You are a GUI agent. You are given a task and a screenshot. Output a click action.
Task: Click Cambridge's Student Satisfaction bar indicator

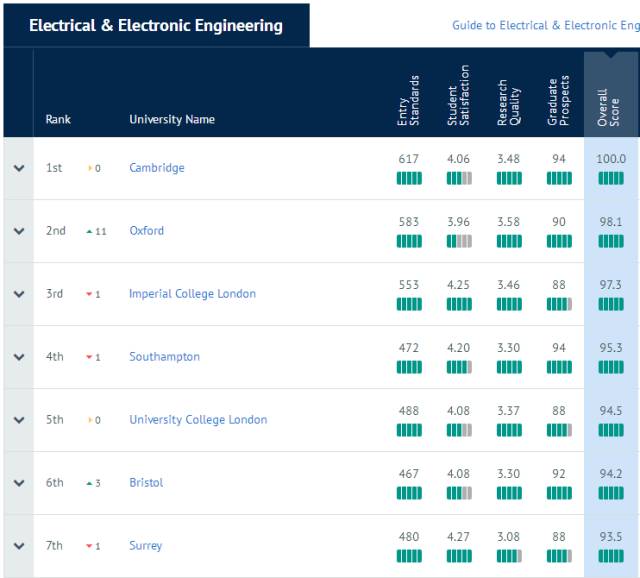coord(459,178)
